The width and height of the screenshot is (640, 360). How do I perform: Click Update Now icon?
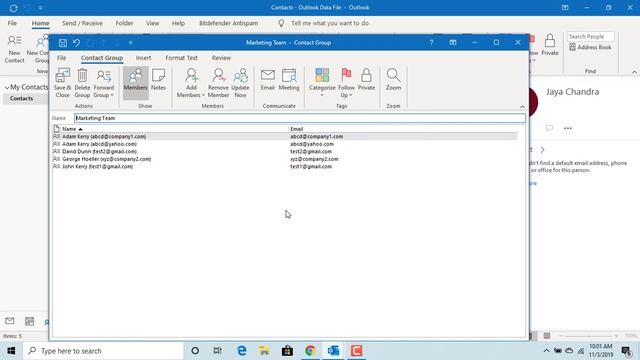(x=240, y=83)
